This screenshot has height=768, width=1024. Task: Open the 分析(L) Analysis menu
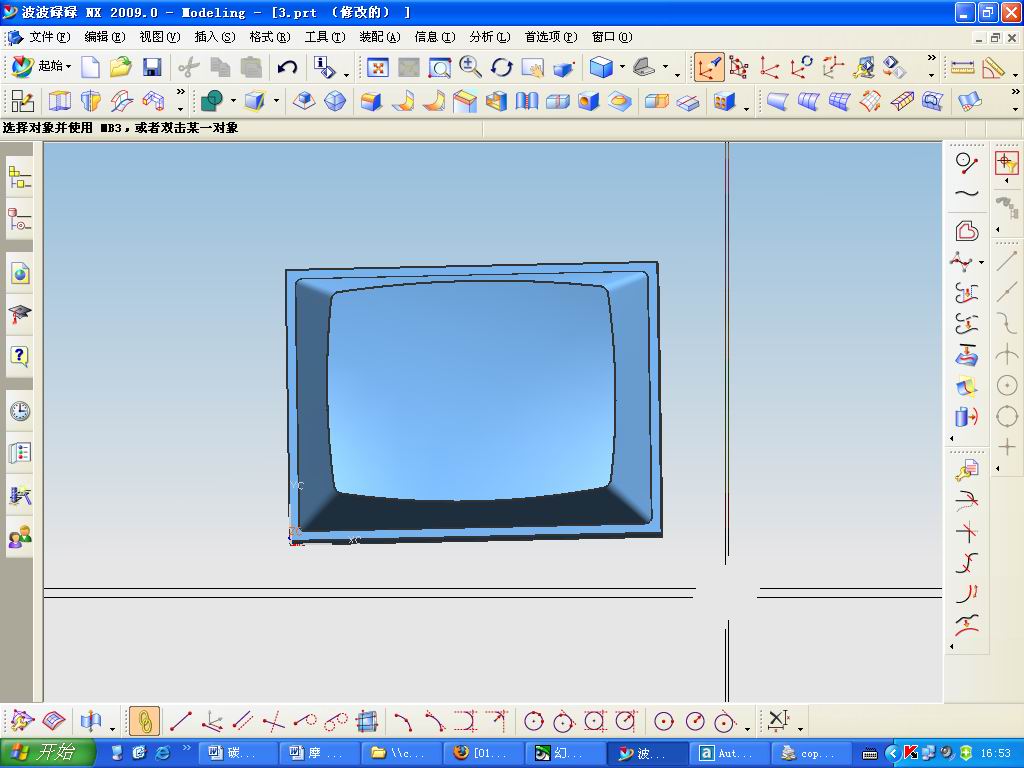[x=489, y=37]
